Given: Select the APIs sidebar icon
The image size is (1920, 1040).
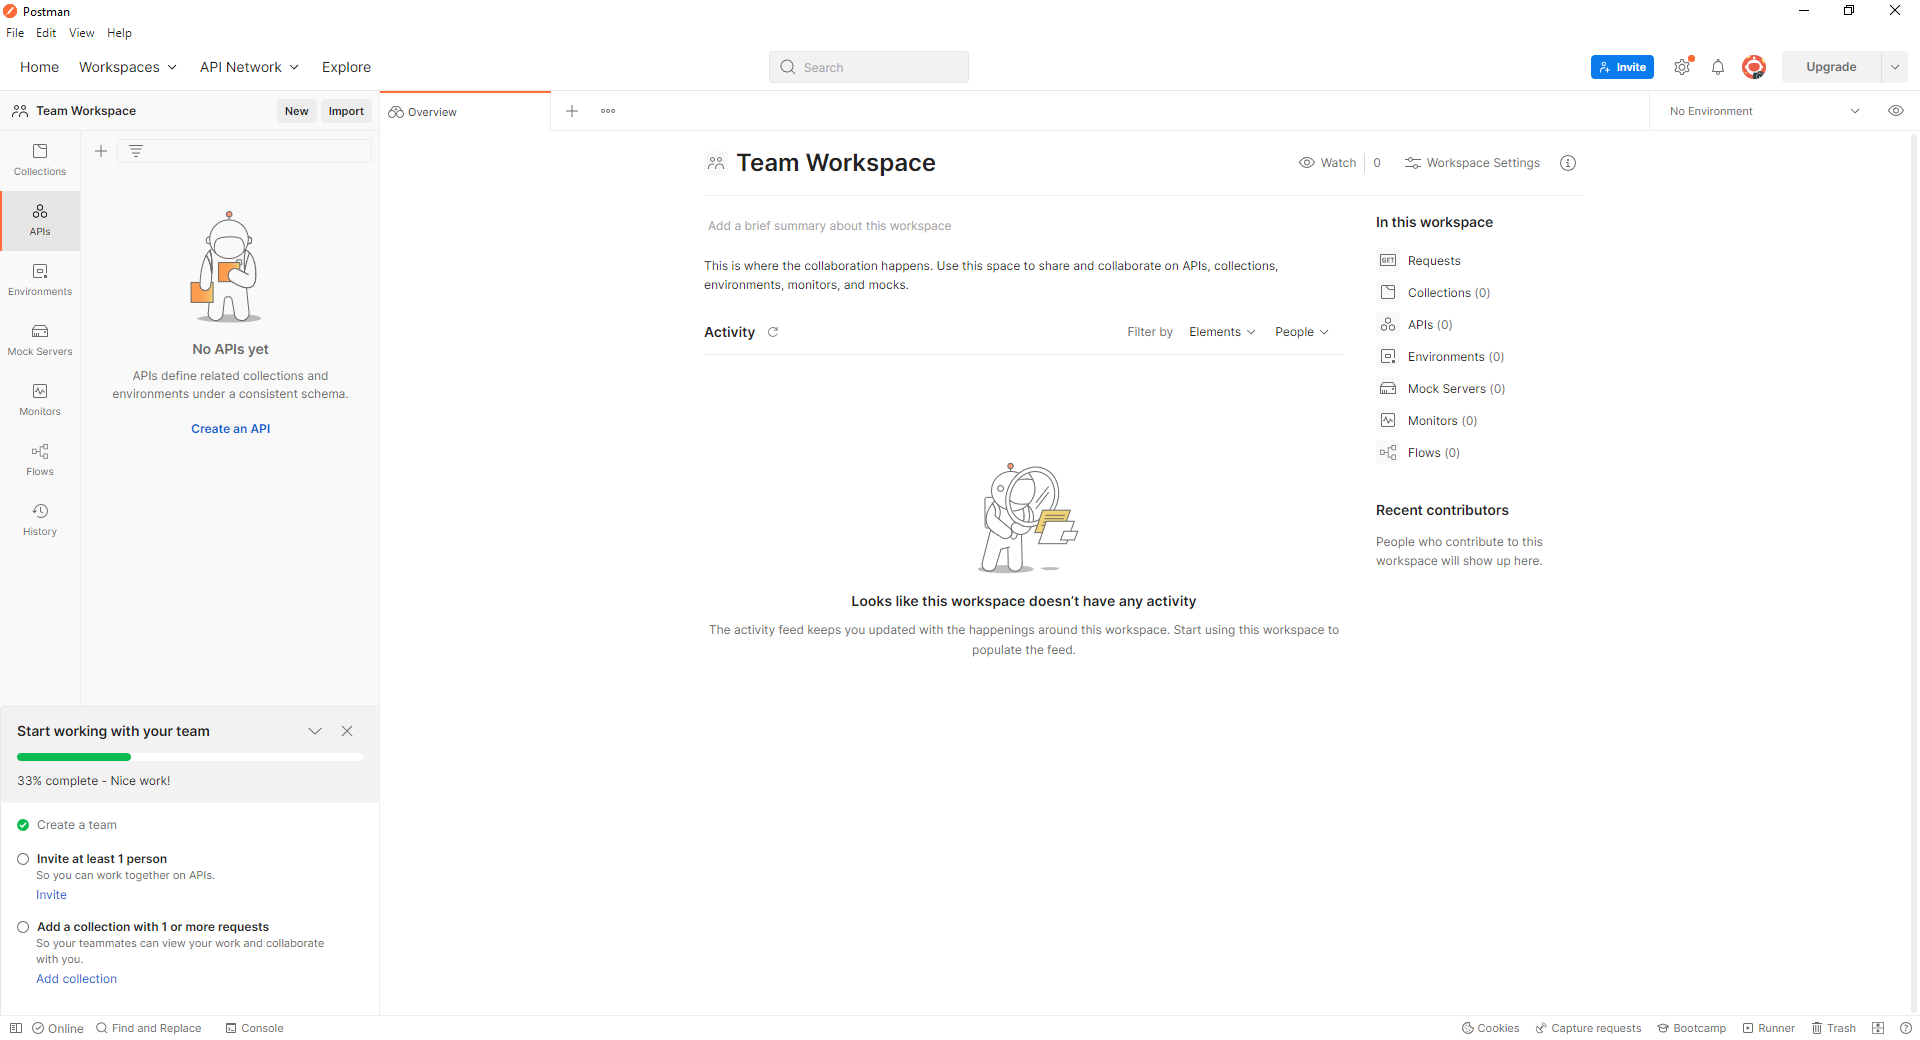Looking at the screenshot, I should pos(40,220).
